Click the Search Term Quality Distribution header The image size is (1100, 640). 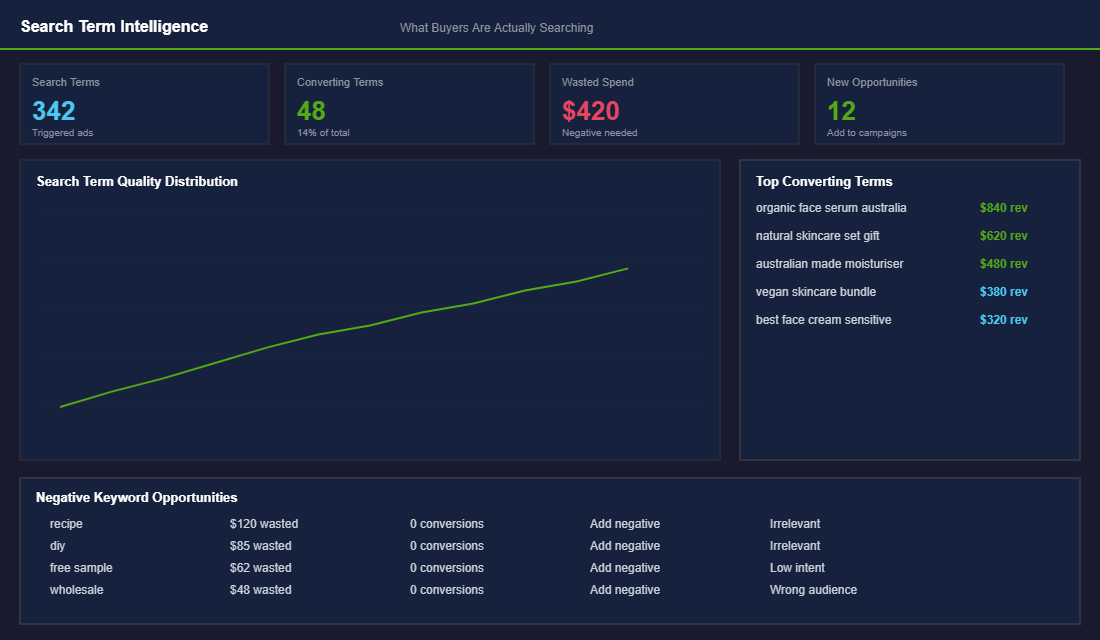[x=138, y=181]
